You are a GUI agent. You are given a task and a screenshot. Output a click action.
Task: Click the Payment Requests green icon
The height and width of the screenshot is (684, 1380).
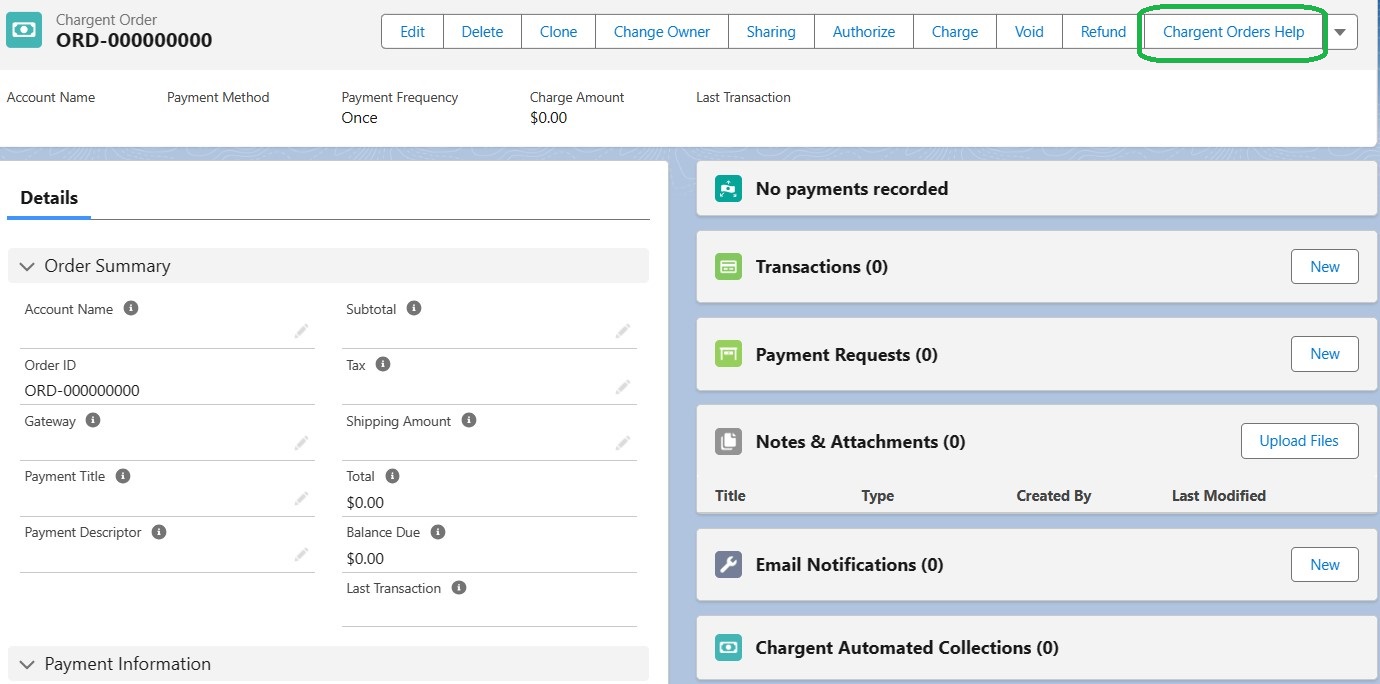point(727,354)
